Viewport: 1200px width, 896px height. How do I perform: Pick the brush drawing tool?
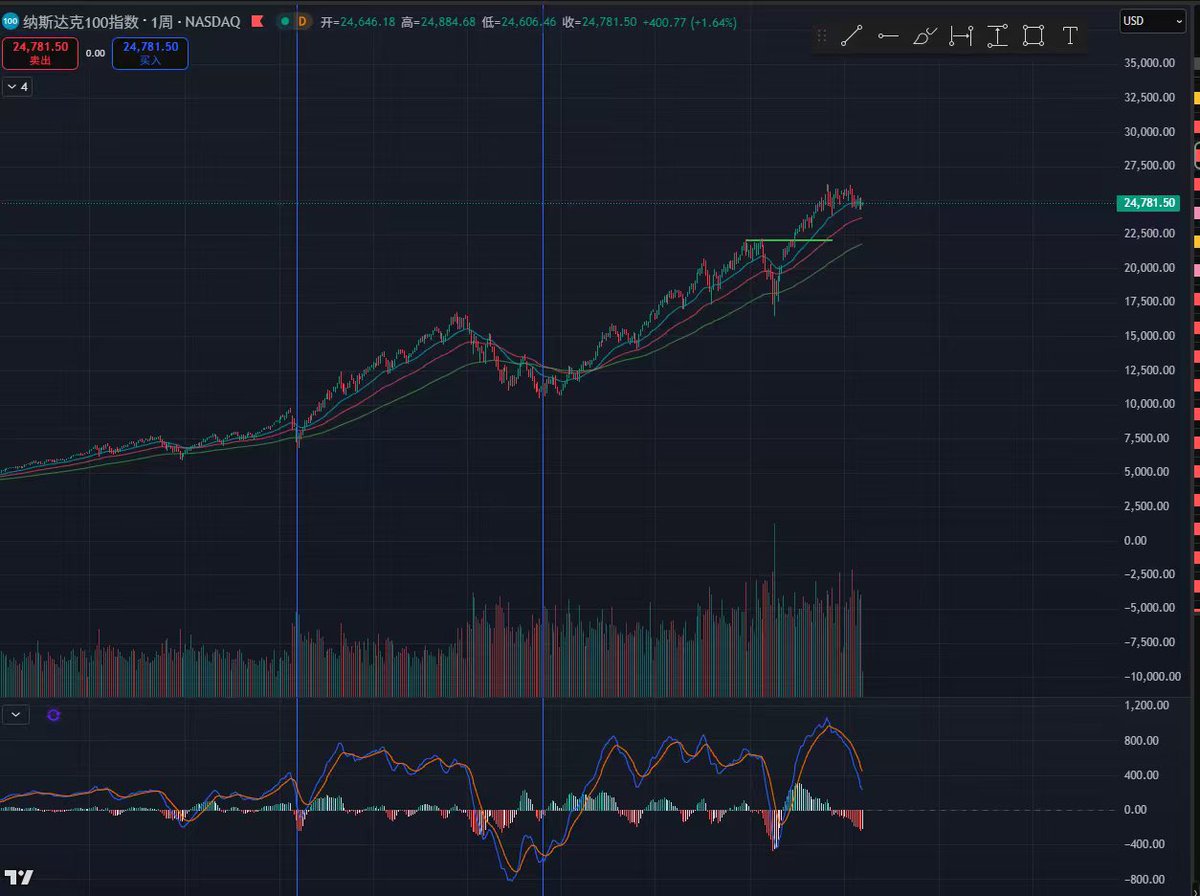click(x=924, y=37)
